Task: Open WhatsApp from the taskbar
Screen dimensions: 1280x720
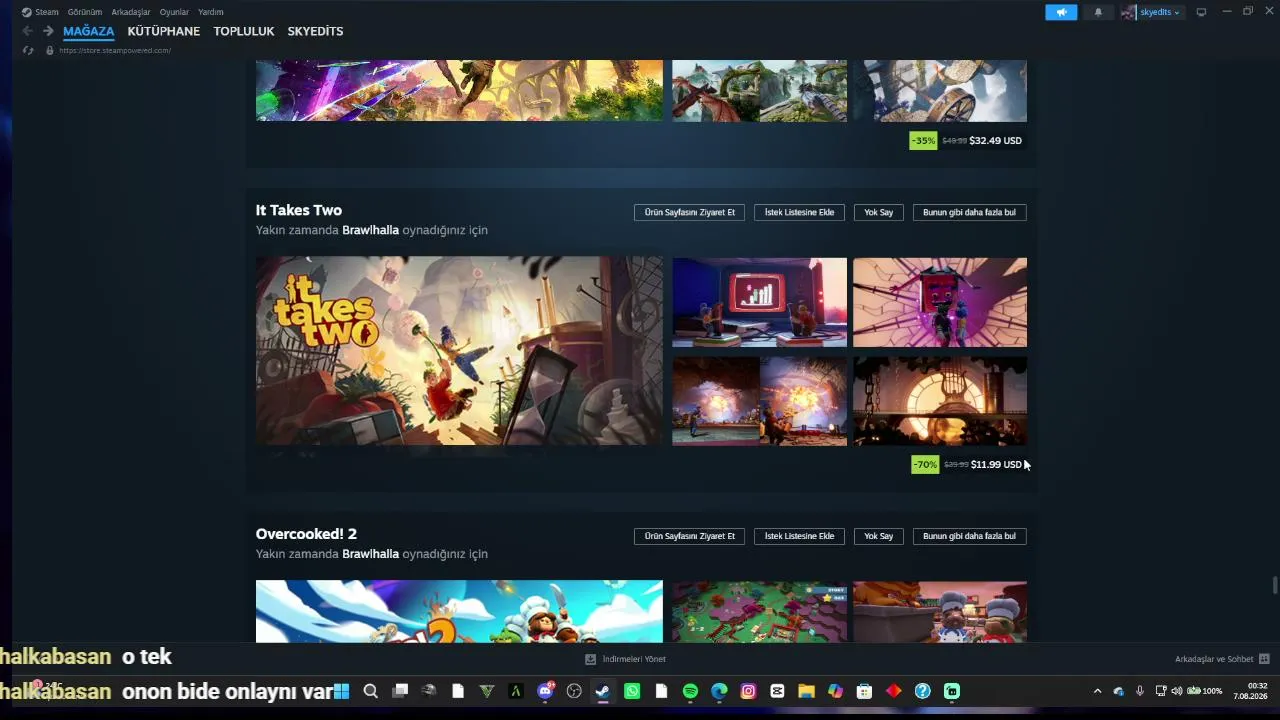Action: 632,691
